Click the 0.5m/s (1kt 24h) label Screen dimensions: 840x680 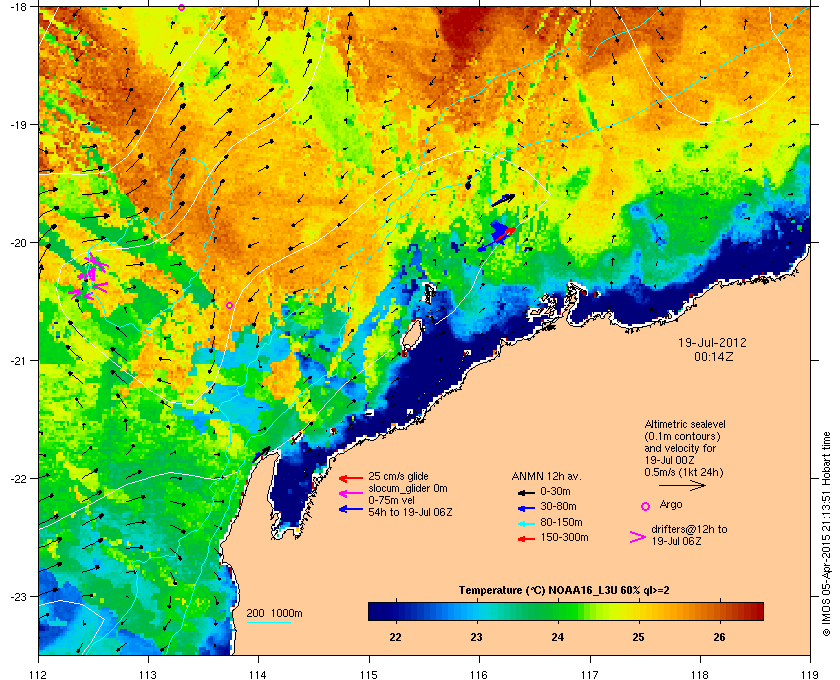(684, 472)
